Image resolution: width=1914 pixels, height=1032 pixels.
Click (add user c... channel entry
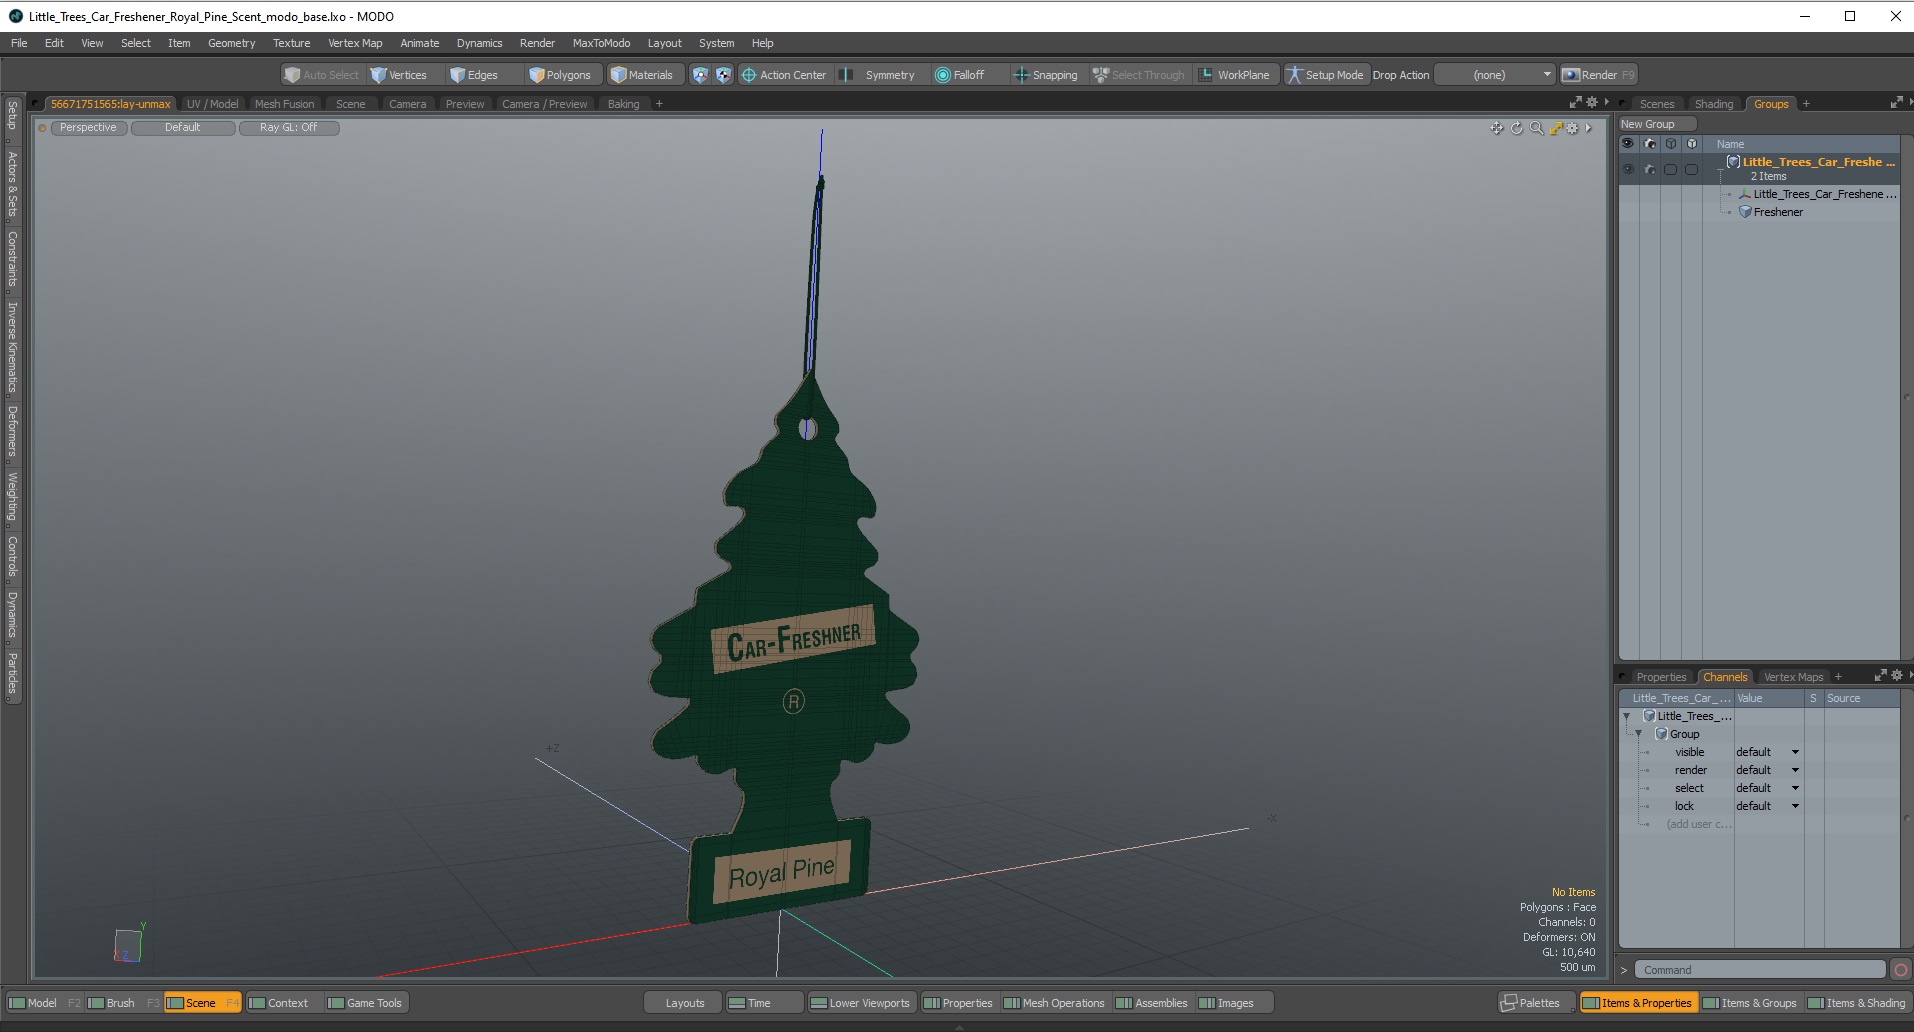coord(1698,824)
